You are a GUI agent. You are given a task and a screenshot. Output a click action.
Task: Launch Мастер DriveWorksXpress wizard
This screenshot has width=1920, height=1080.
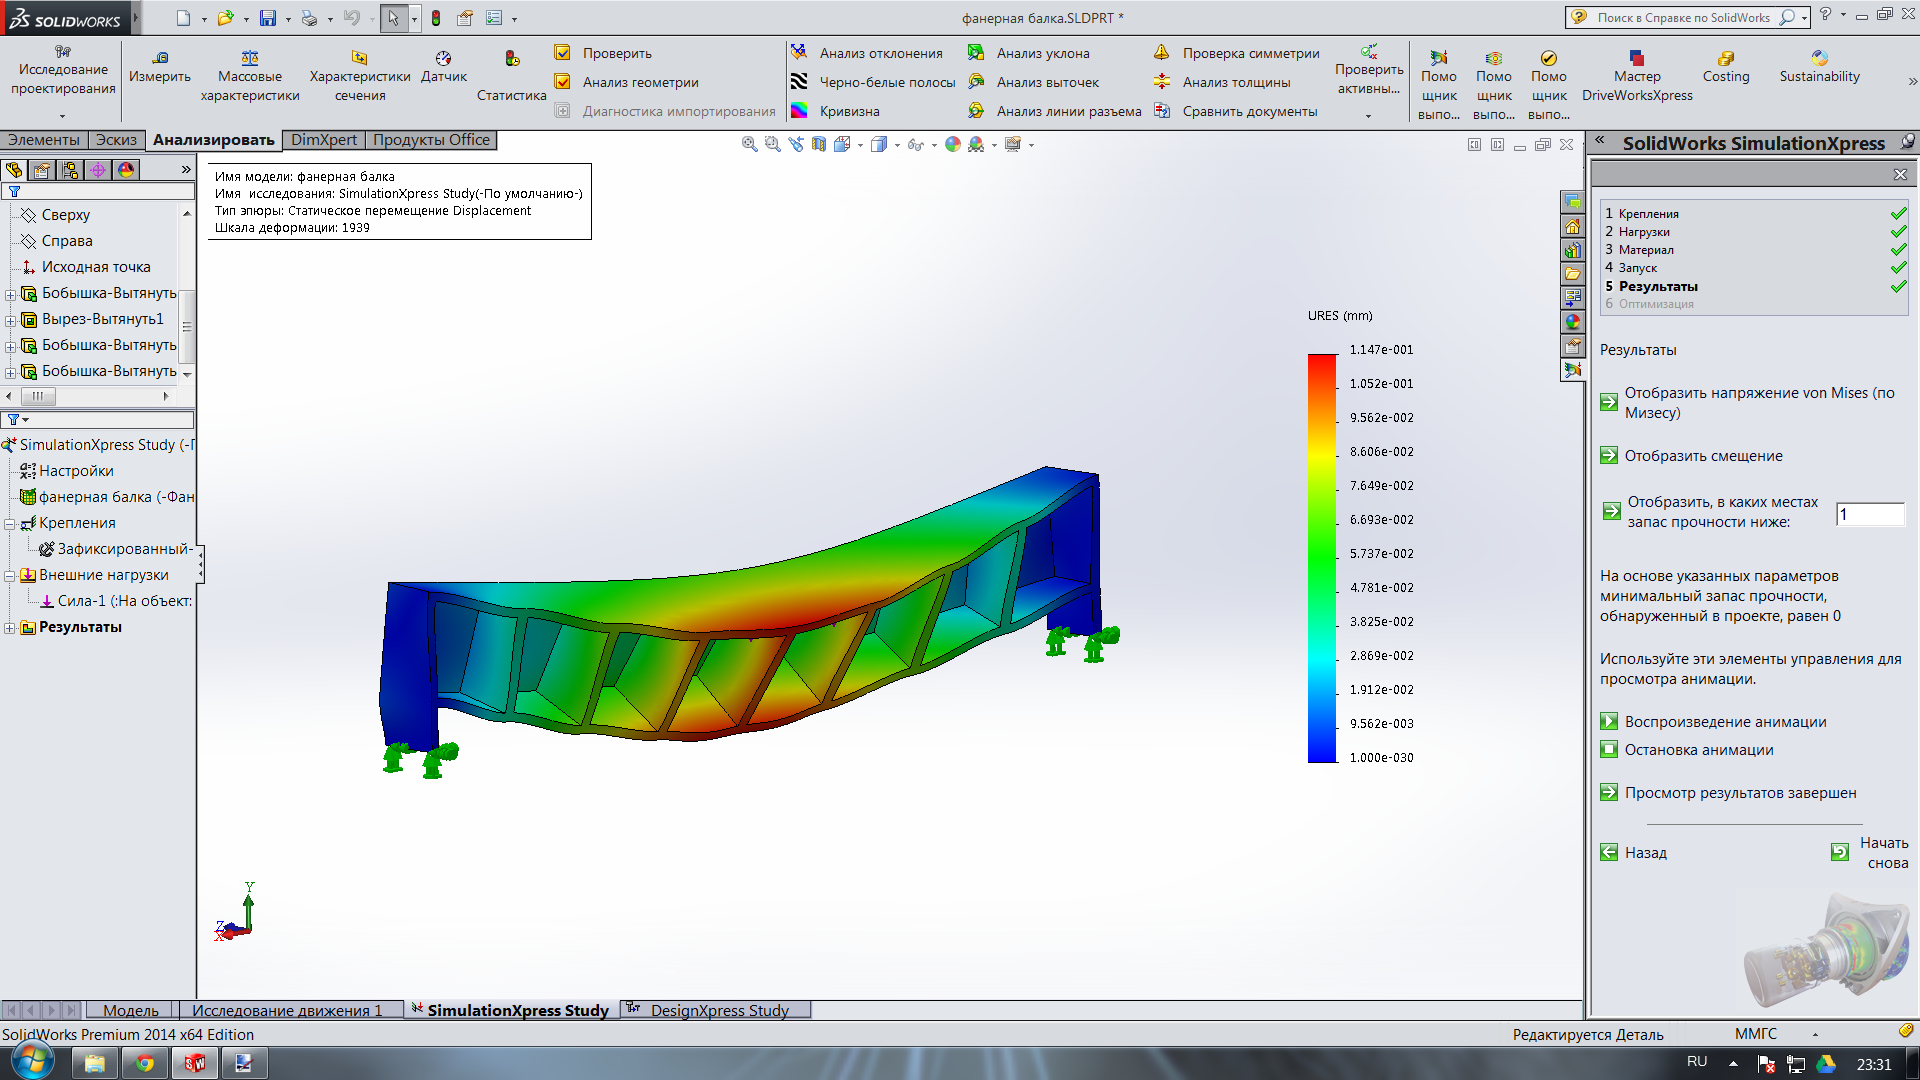tap(1637, 58)
